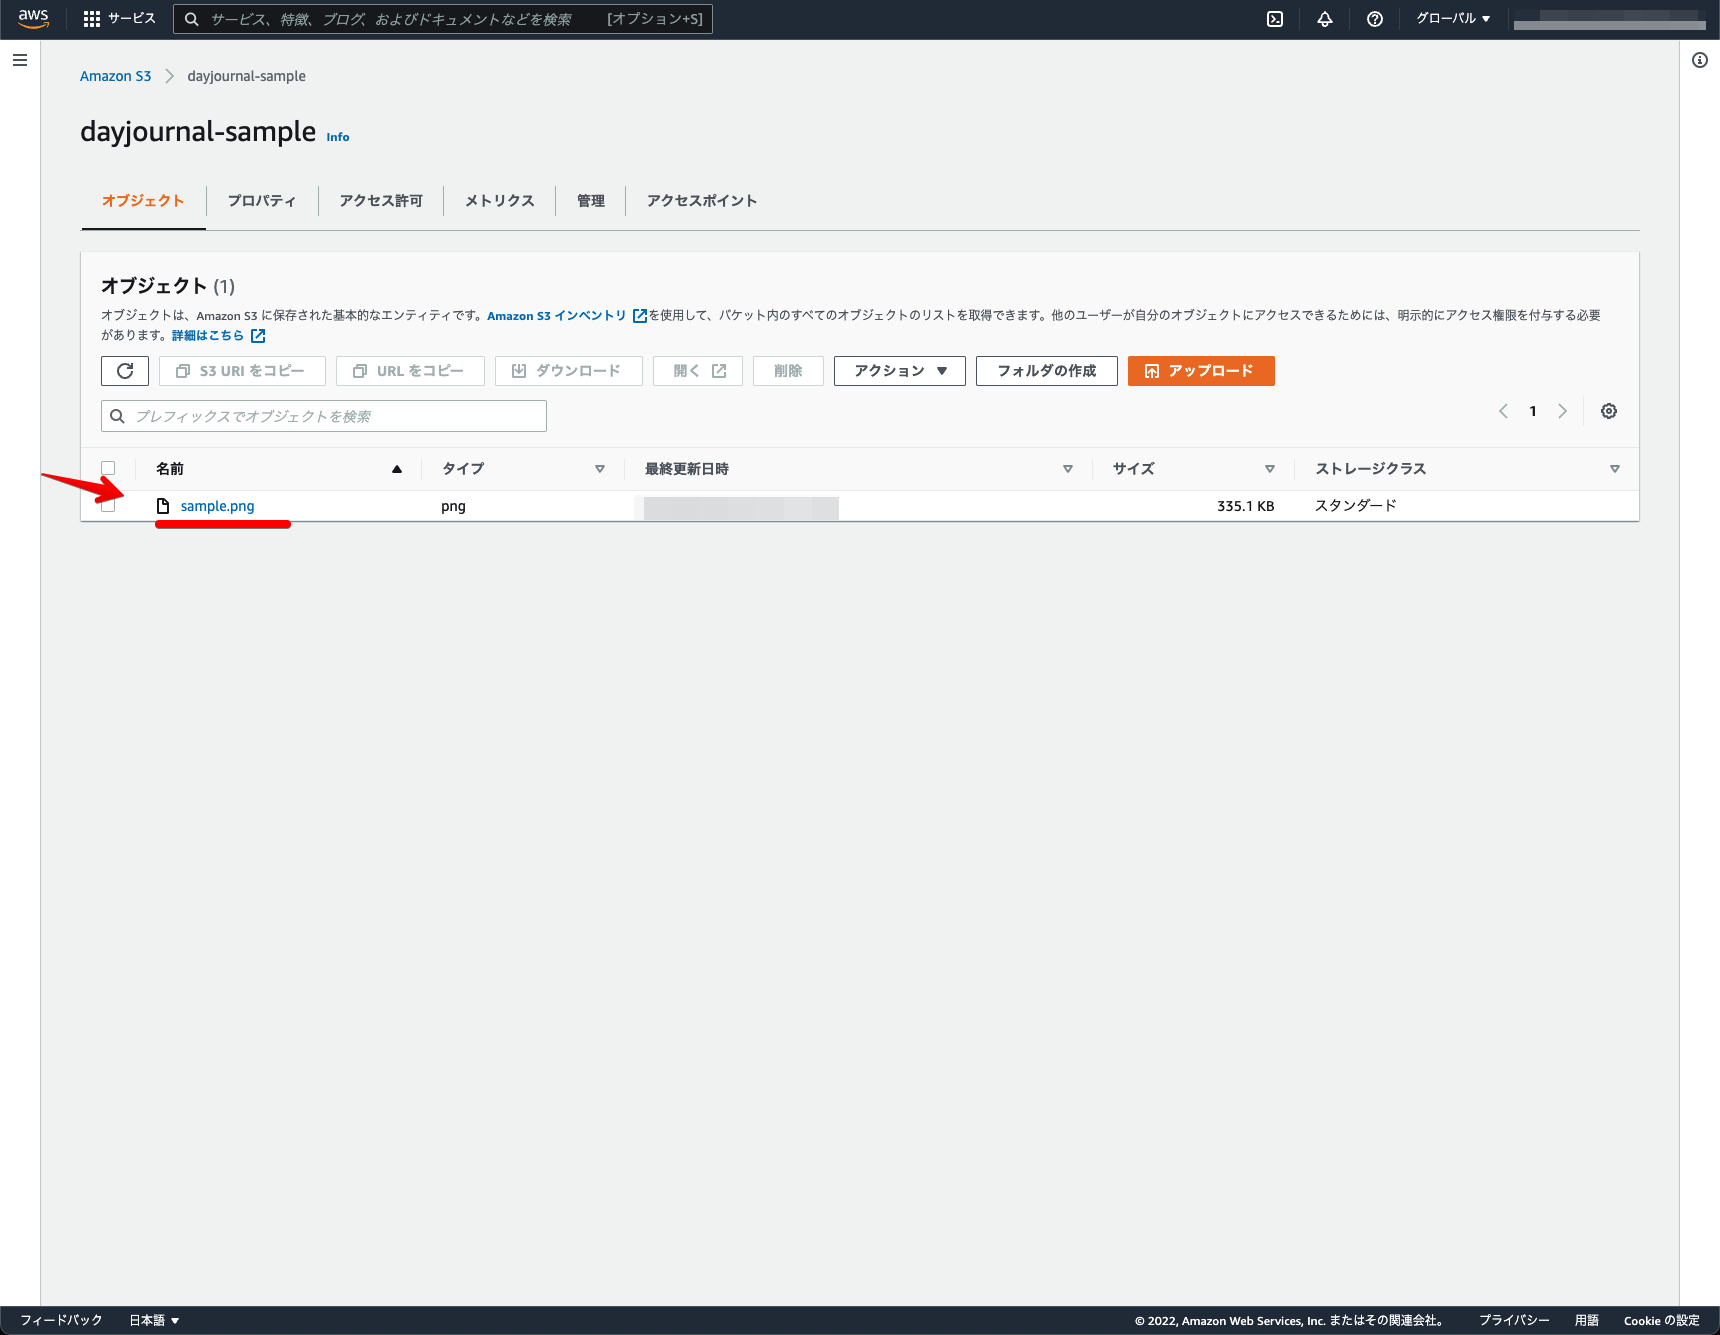The width and height of the screenshot is (1720, 1335).
Task: Open the info panel icon at top right
Action: [1700, 60]
